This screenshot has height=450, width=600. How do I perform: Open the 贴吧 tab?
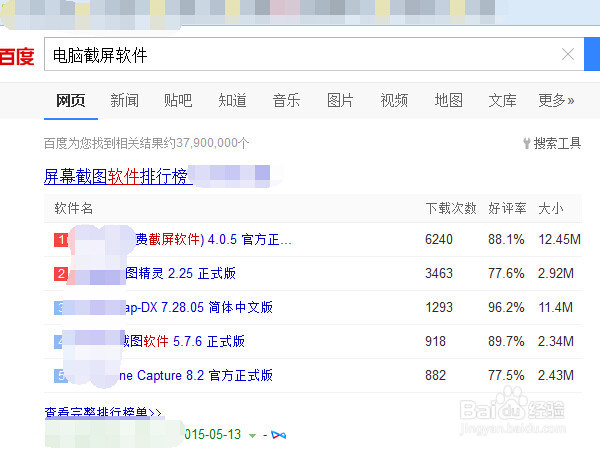click(x=178, y=101)
